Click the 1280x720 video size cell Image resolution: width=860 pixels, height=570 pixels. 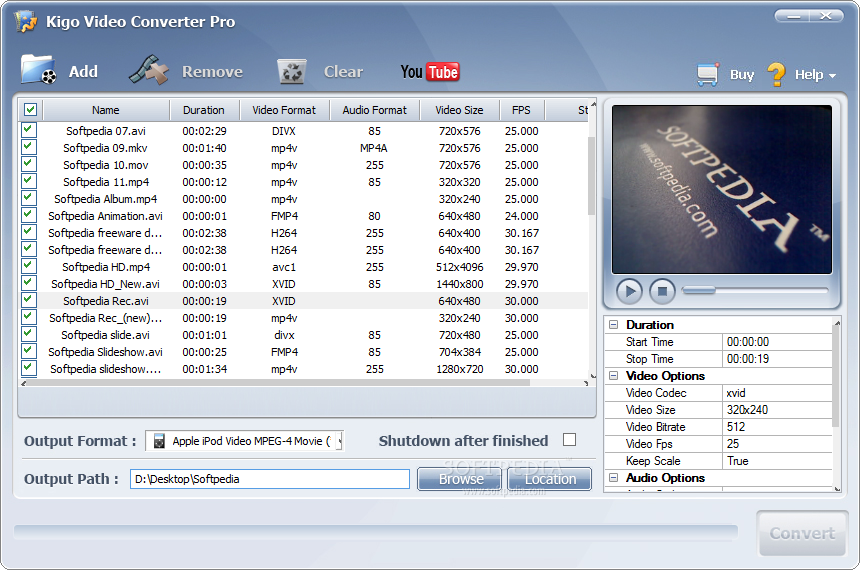460,369
